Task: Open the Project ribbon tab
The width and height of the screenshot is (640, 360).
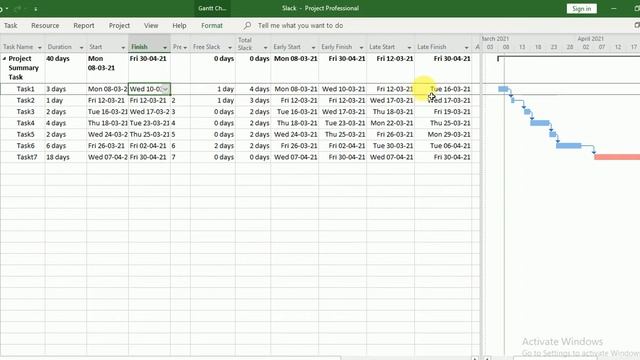Action: point(119,25)
